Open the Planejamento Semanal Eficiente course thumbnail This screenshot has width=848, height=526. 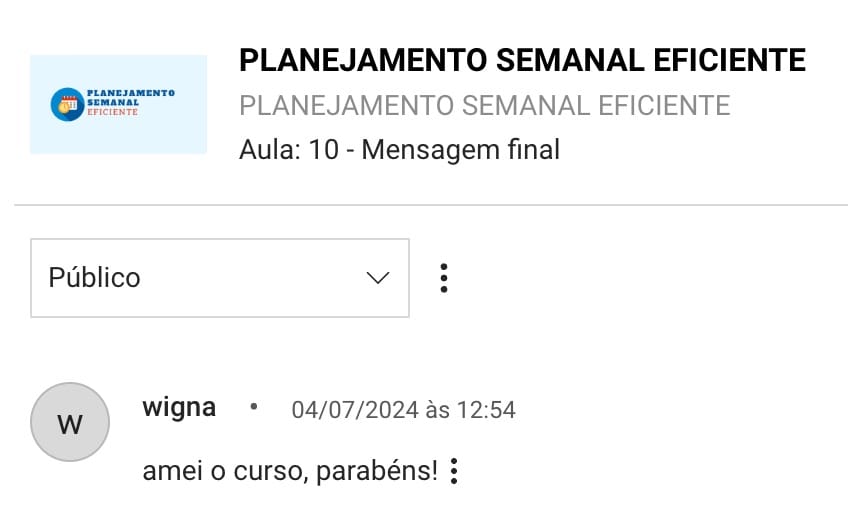point(118,104)
